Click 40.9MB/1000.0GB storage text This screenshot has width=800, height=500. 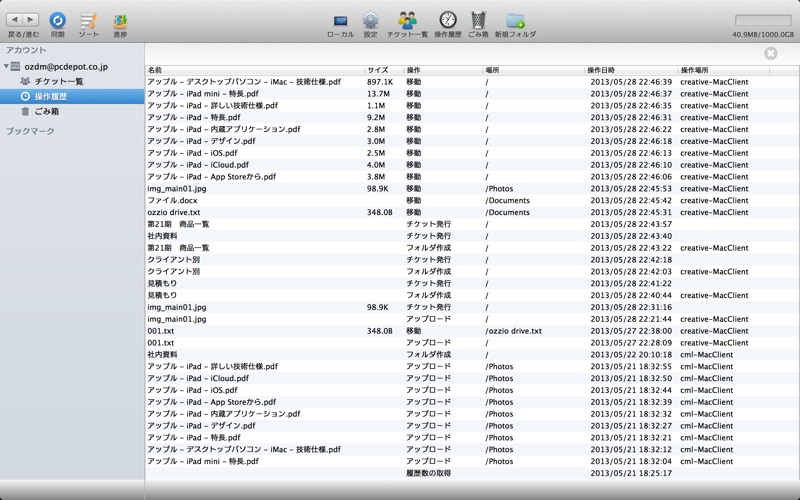[763, 35]
